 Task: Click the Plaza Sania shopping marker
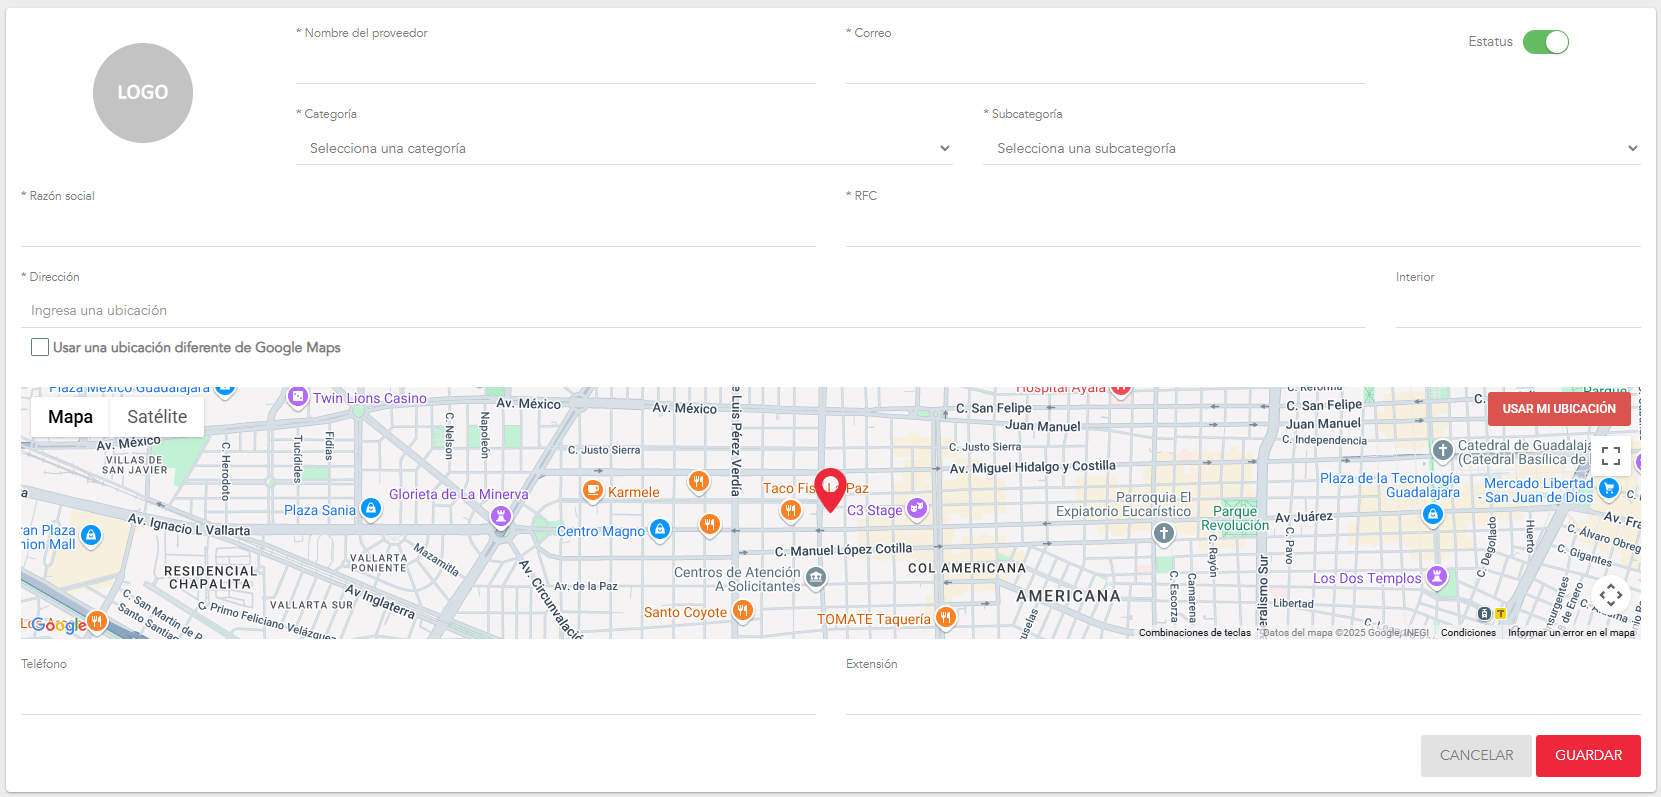[x=371, y=509]
